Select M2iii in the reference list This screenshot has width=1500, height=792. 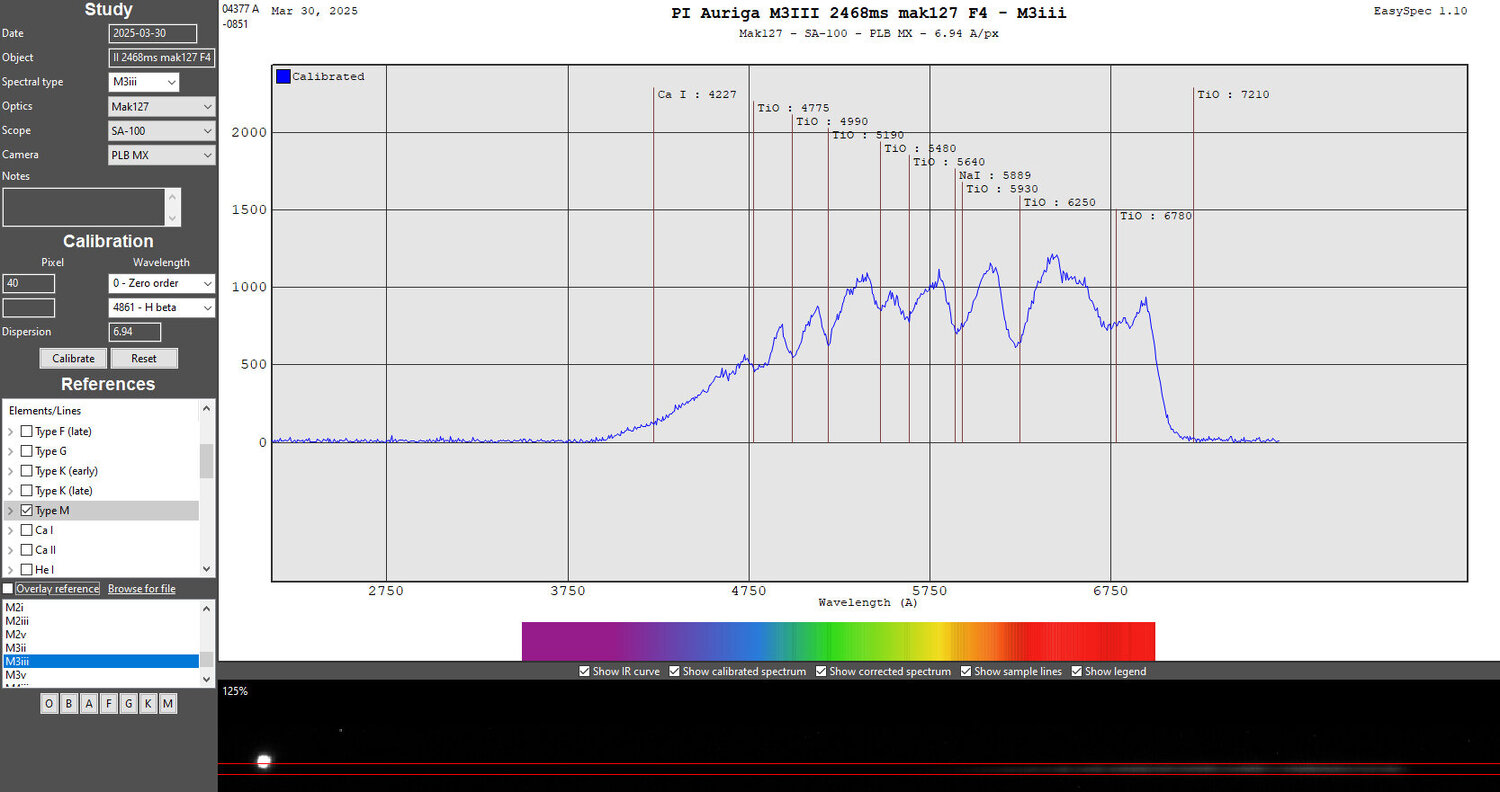[100, 621]
